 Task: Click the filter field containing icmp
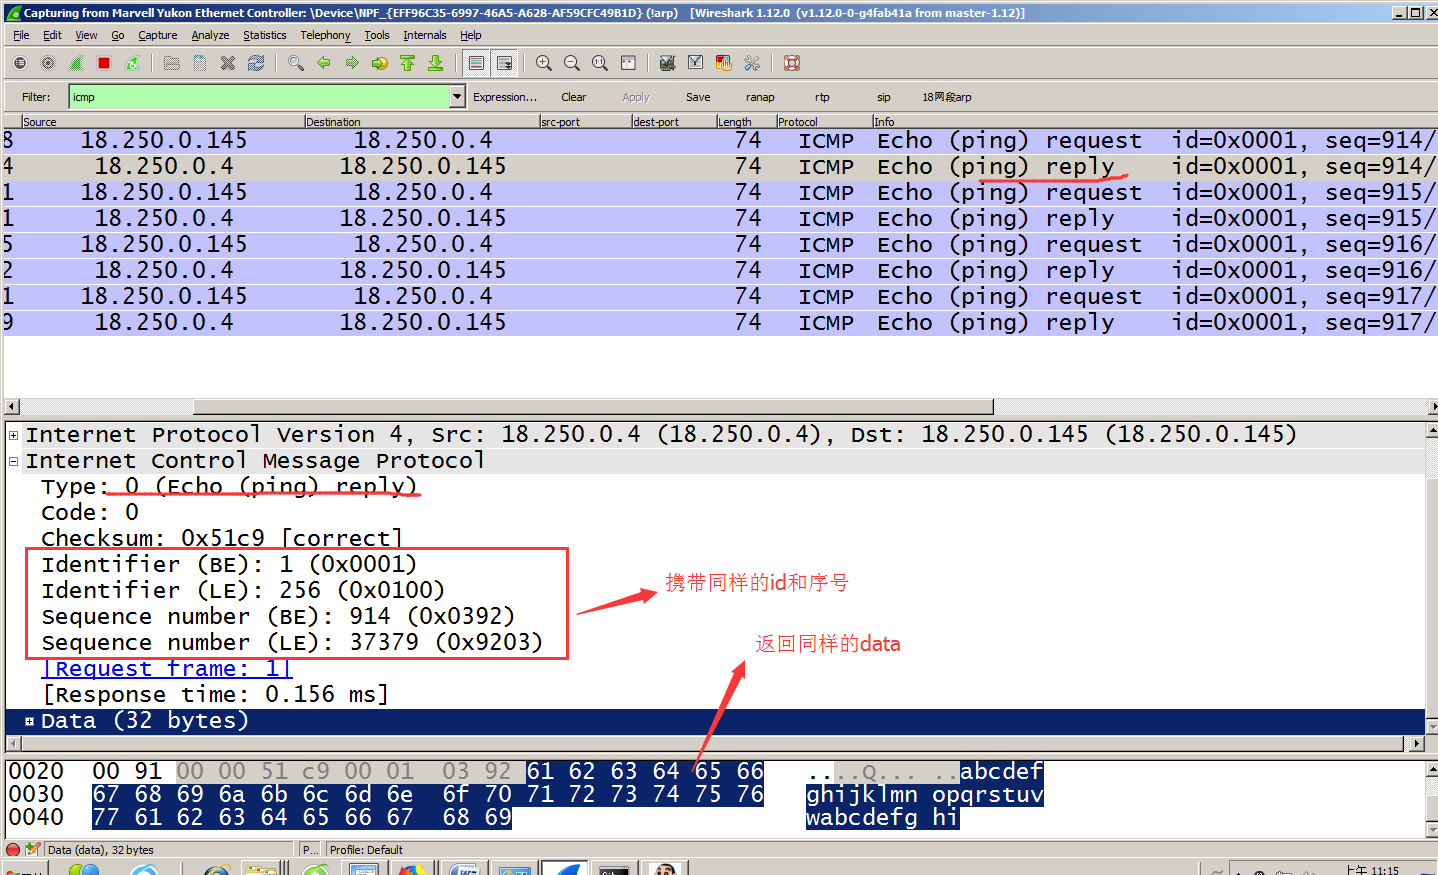[x=260, y=97]
